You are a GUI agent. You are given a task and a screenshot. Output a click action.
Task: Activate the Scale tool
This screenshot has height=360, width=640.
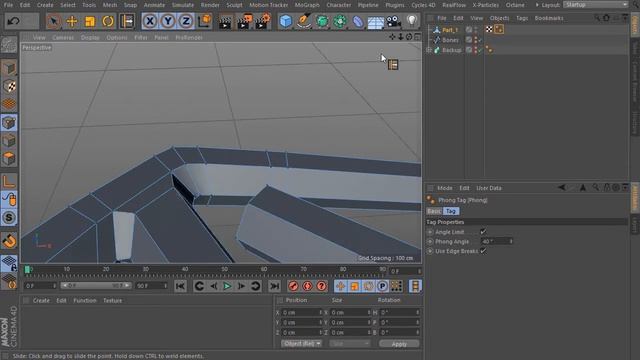(x=89, y=21)
